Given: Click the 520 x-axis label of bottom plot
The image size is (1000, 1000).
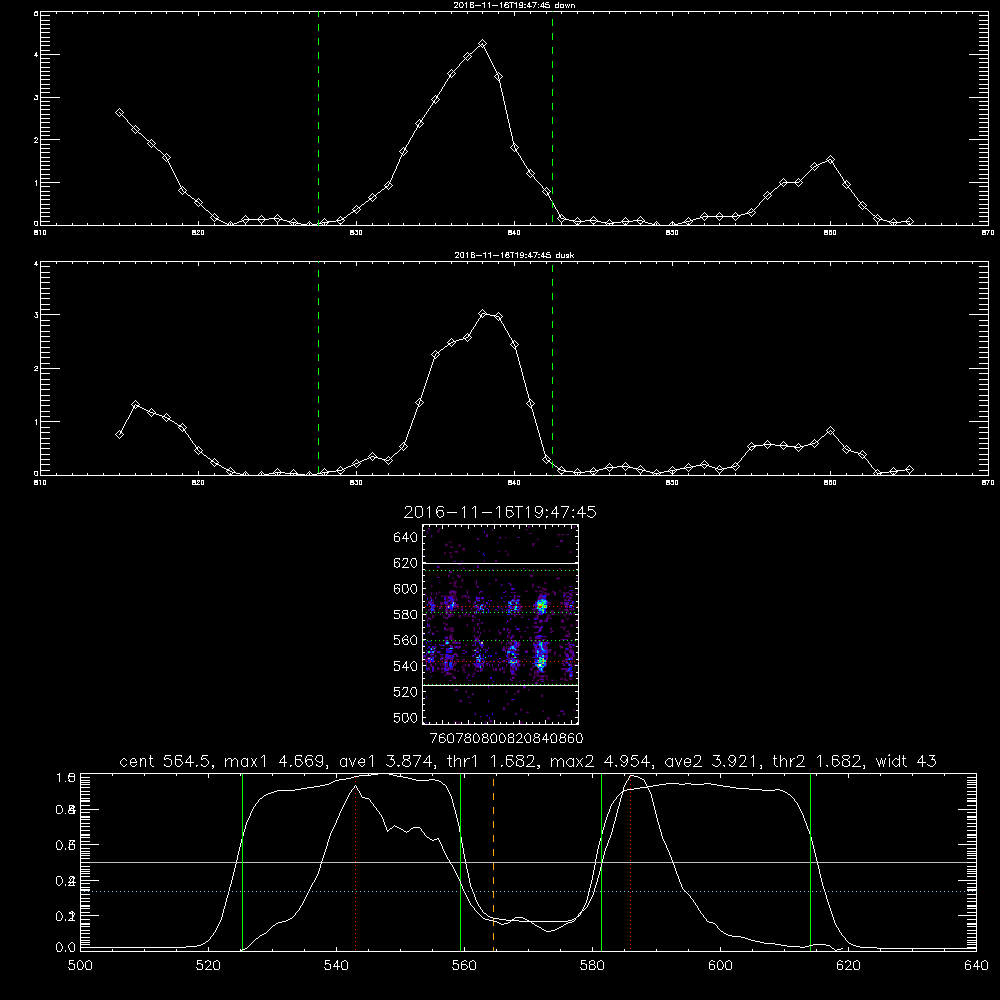Looking at the screenshot, I should click(208, 965).
